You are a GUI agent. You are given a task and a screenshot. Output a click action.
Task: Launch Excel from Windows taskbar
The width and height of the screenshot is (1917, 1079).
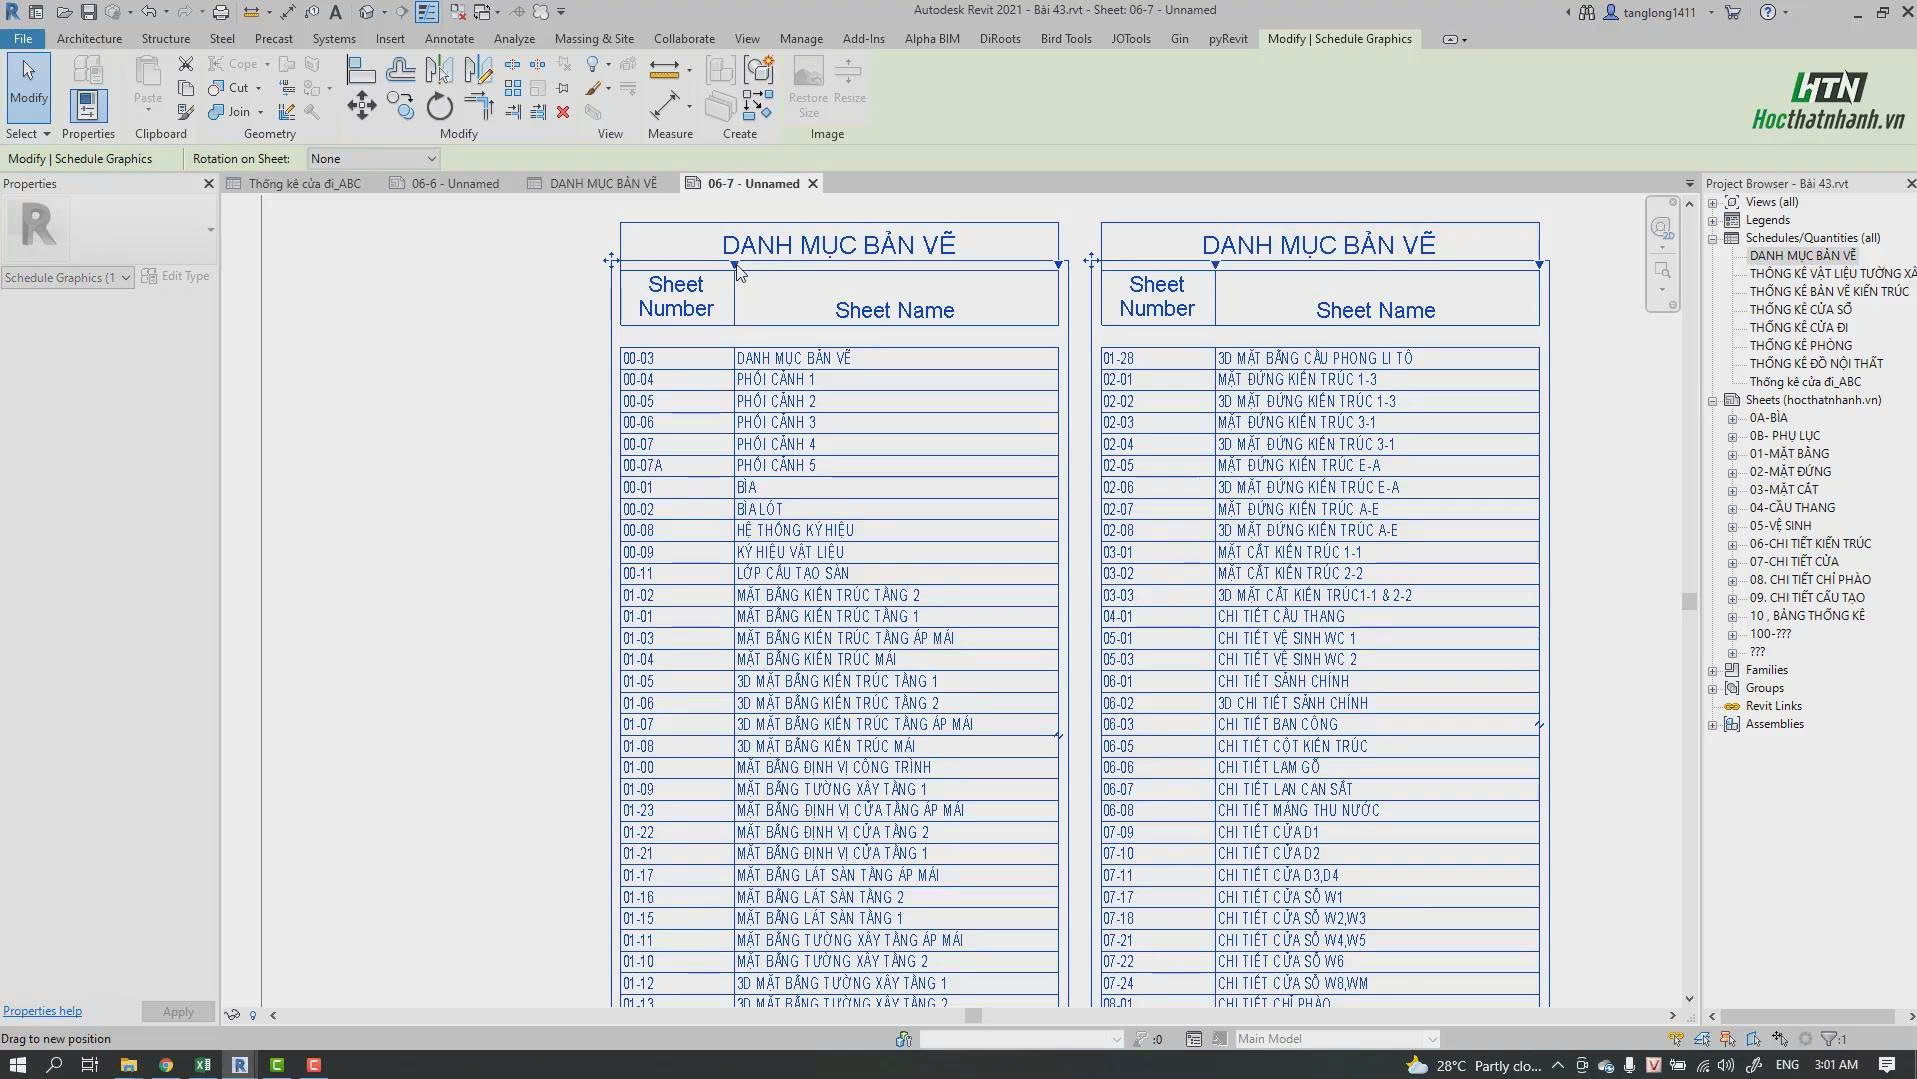click(203, 1065)
